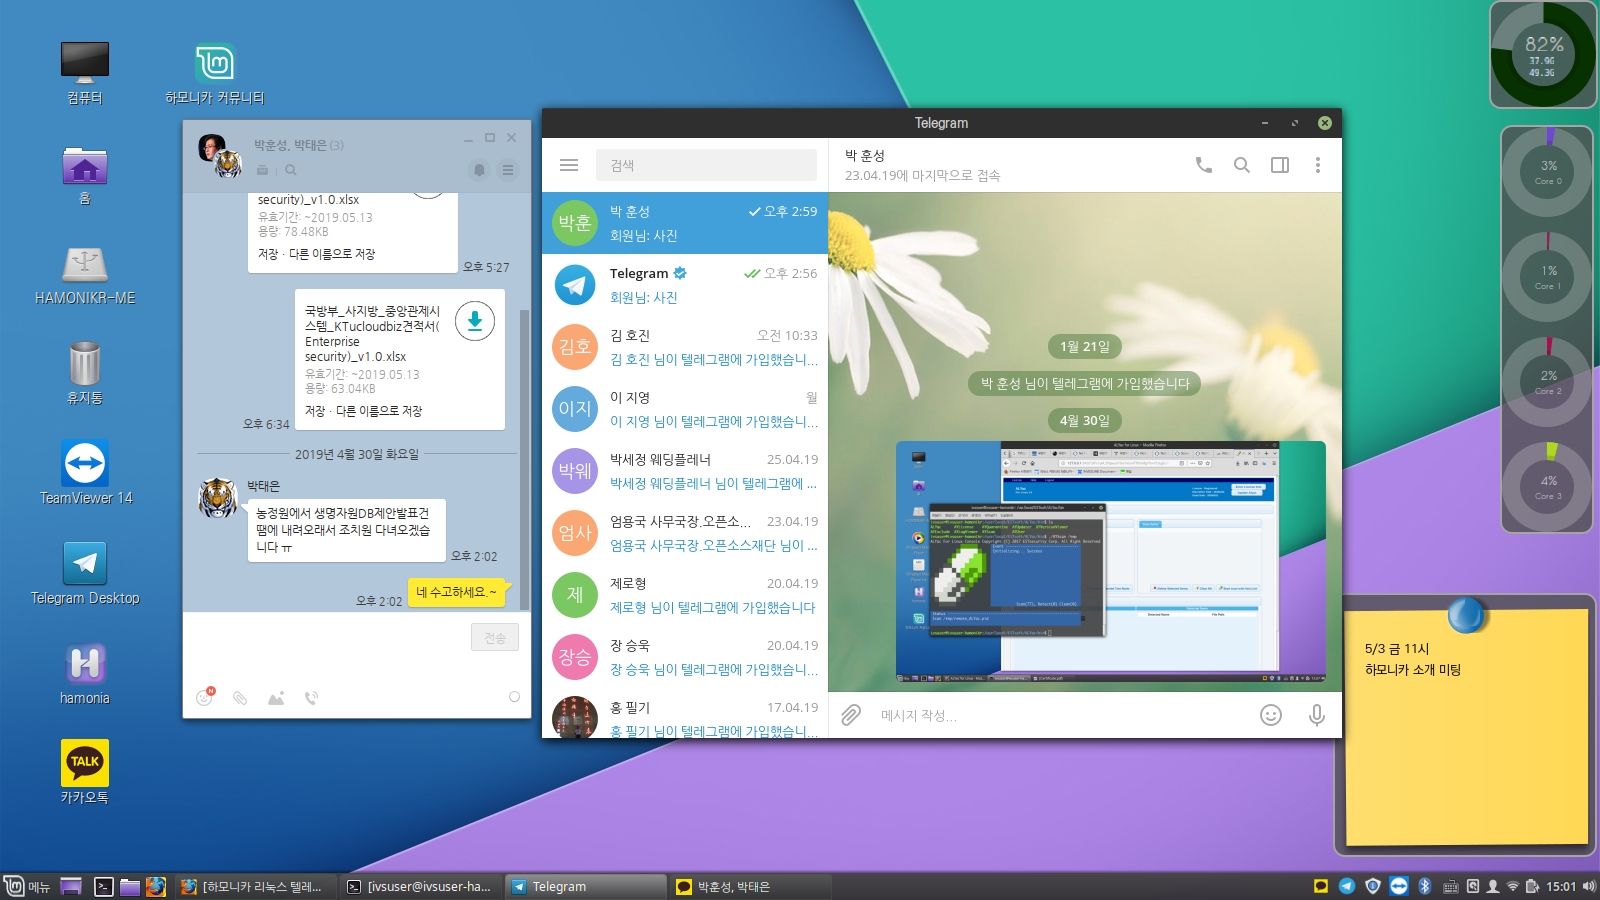Open the shared screenshot image in chat
The width and height of the screenshot is (1600, 900).
click(1110, 562)
